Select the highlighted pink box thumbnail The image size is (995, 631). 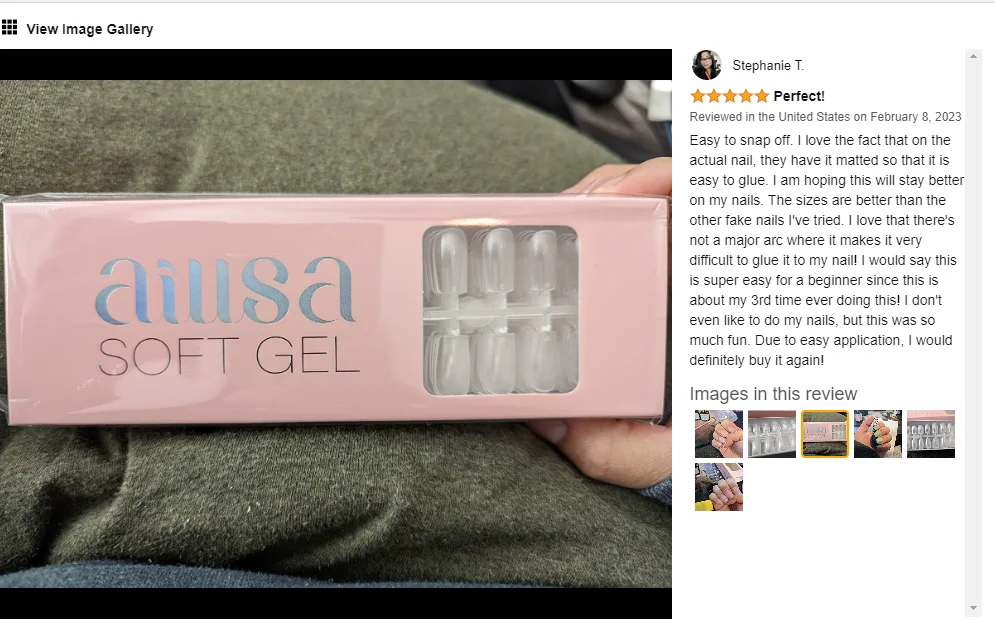click(x=825, y=434)
